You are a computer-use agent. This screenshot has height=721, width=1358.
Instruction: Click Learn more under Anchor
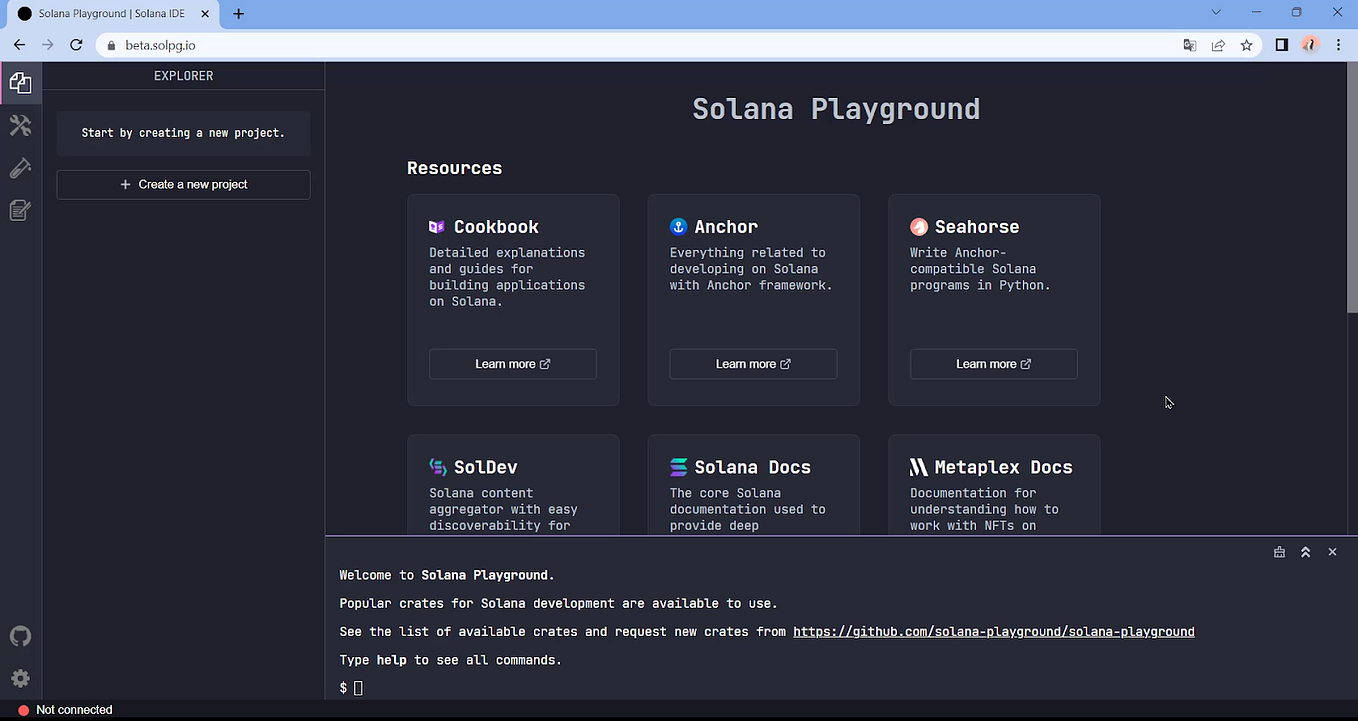753,363
